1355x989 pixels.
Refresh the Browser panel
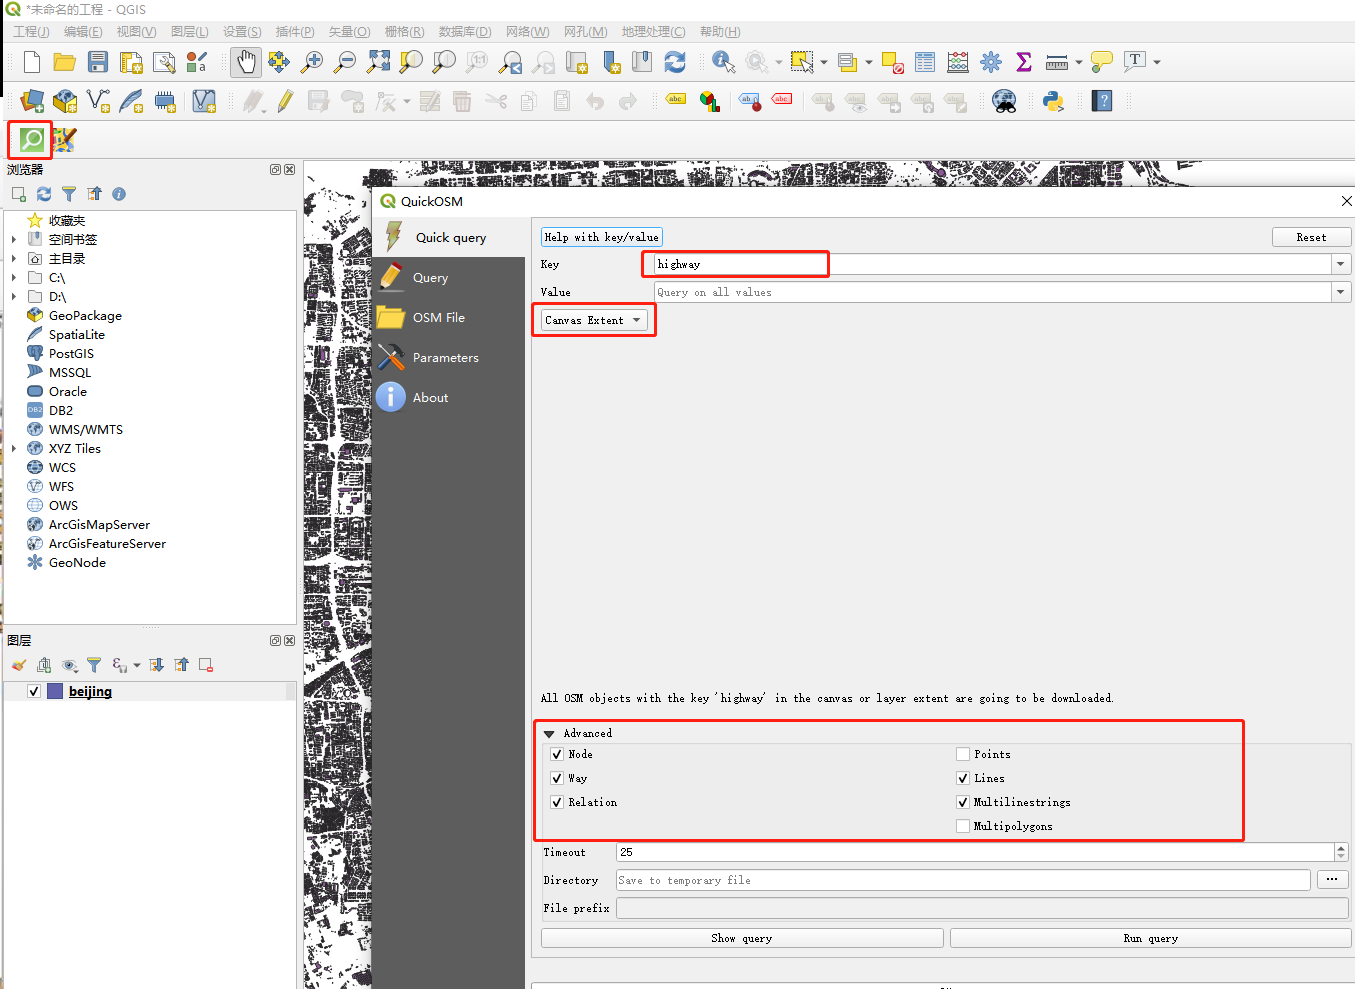[x=44, y=194]
